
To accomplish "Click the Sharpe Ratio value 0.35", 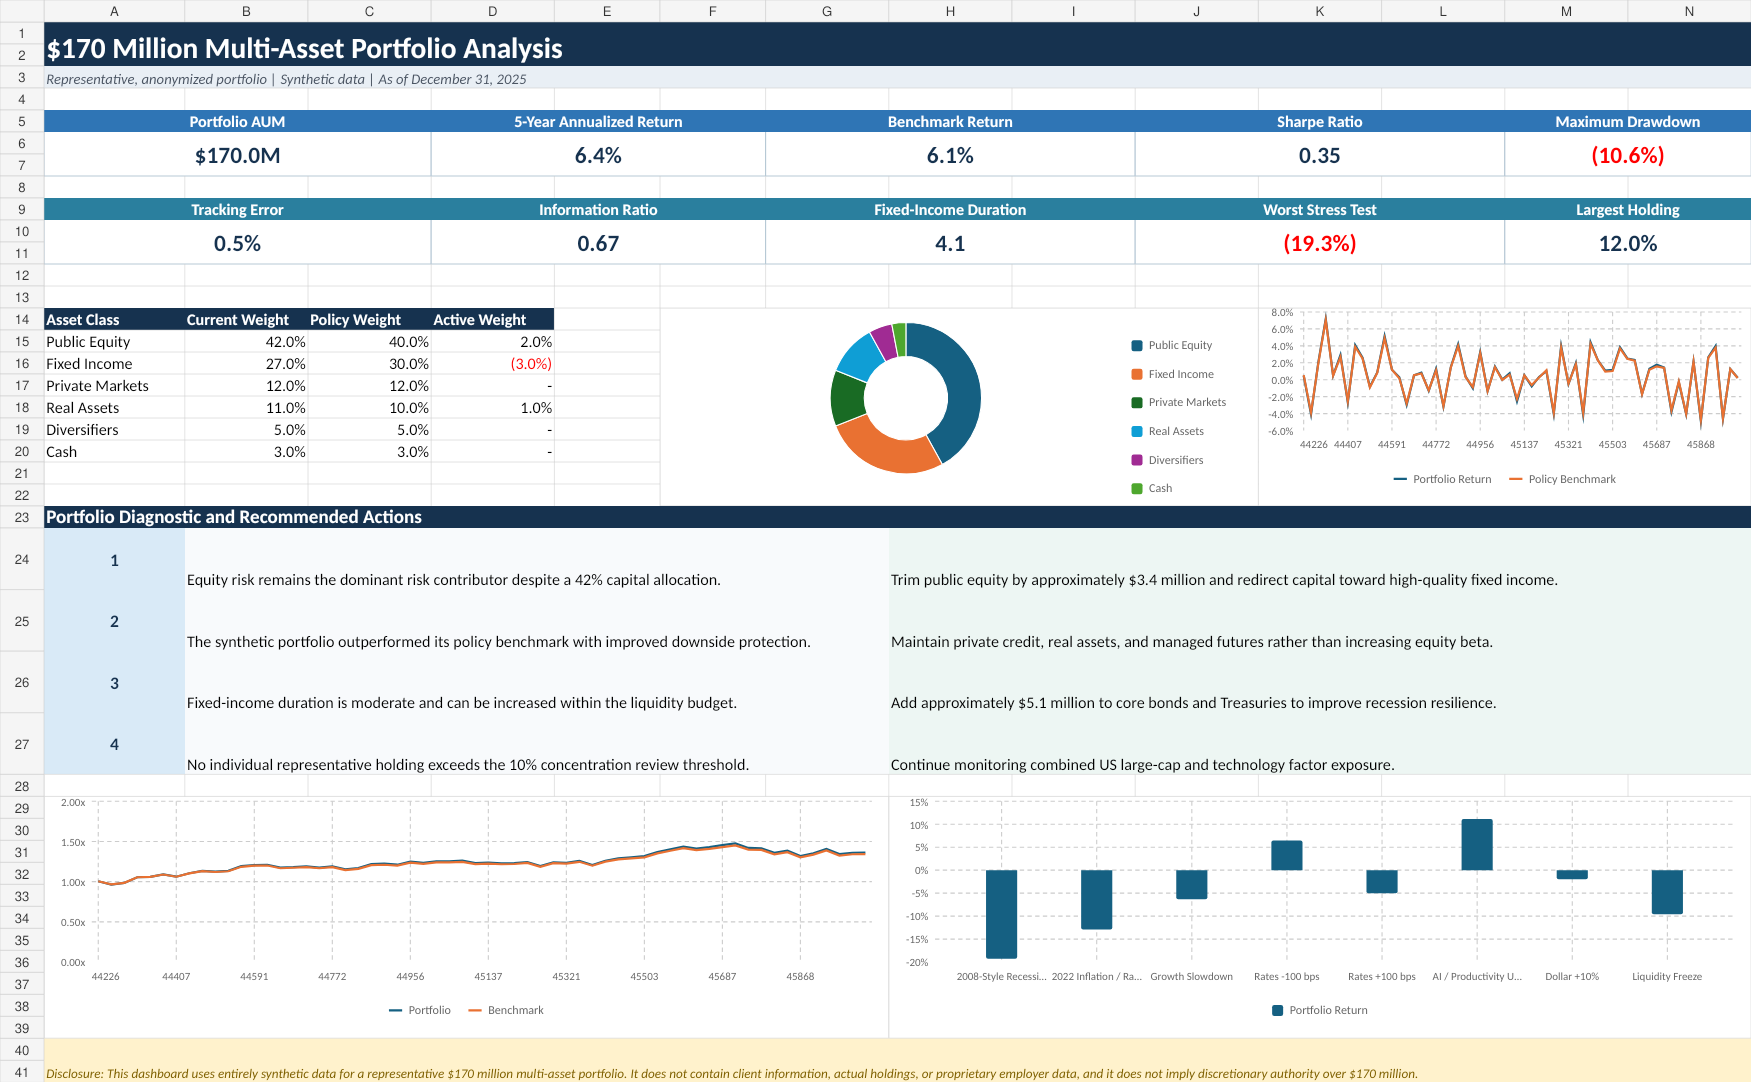I will 1319,155.
